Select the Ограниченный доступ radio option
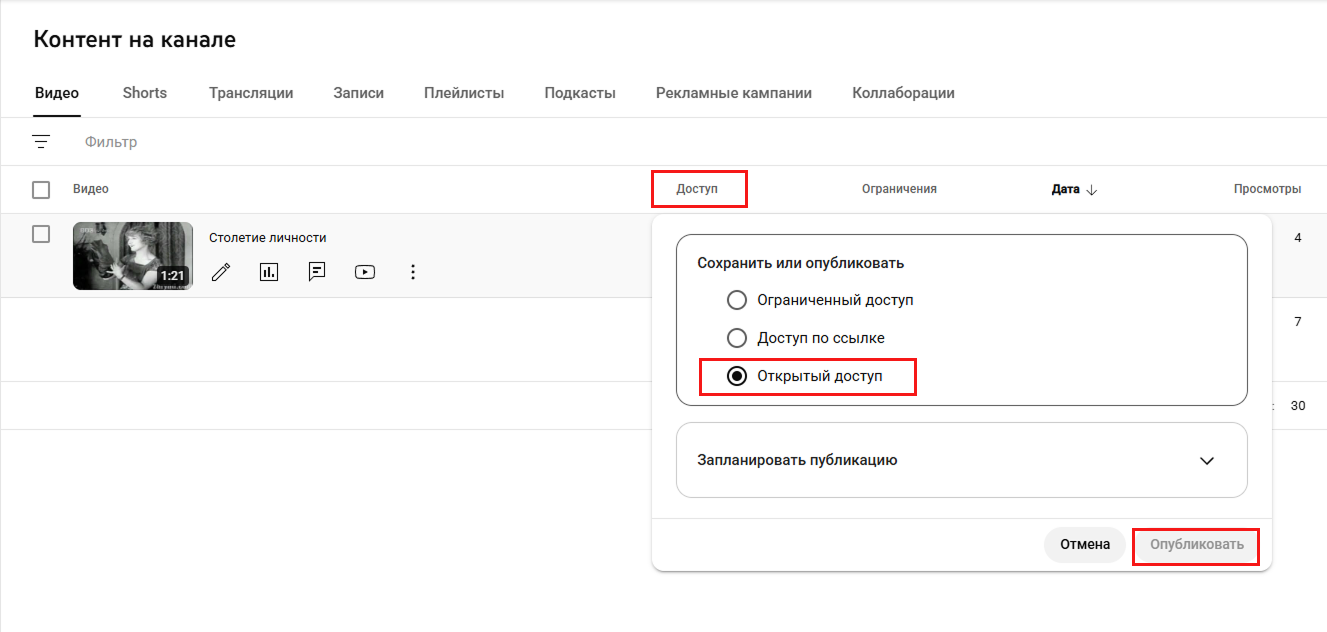 coord(737,300)
